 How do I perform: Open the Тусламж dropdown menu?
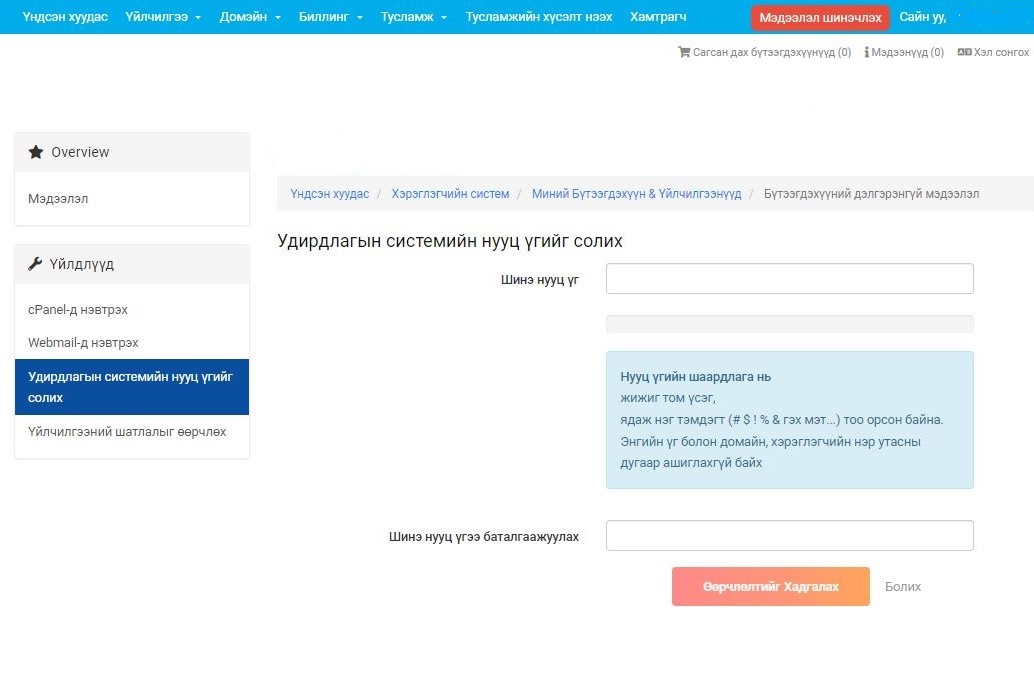413,17
